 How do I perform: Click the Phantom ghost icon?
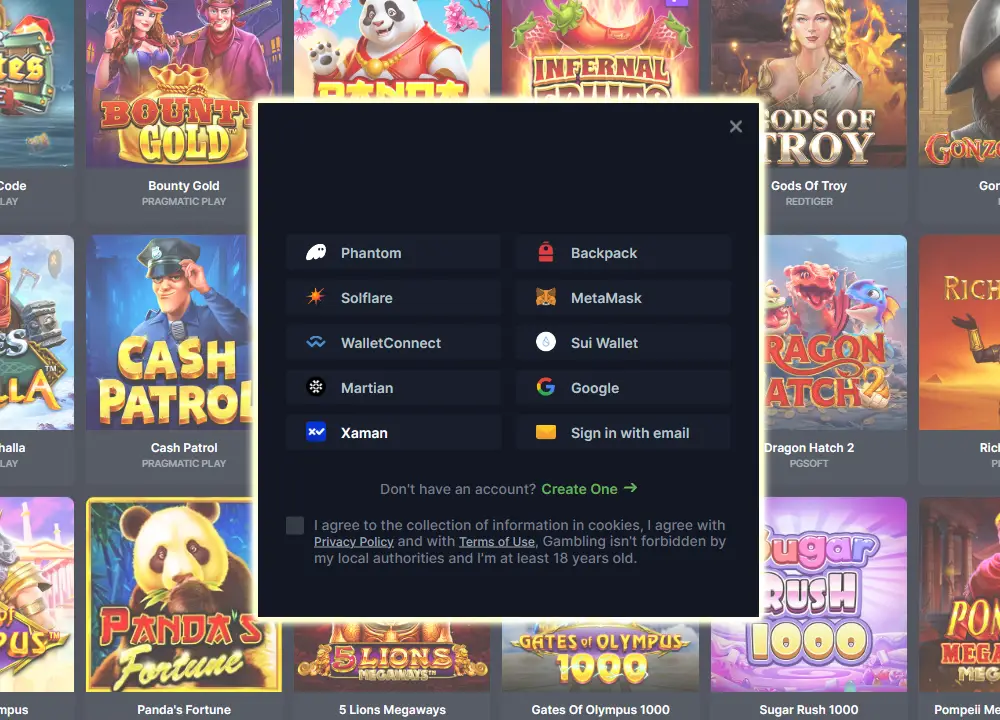316,253
